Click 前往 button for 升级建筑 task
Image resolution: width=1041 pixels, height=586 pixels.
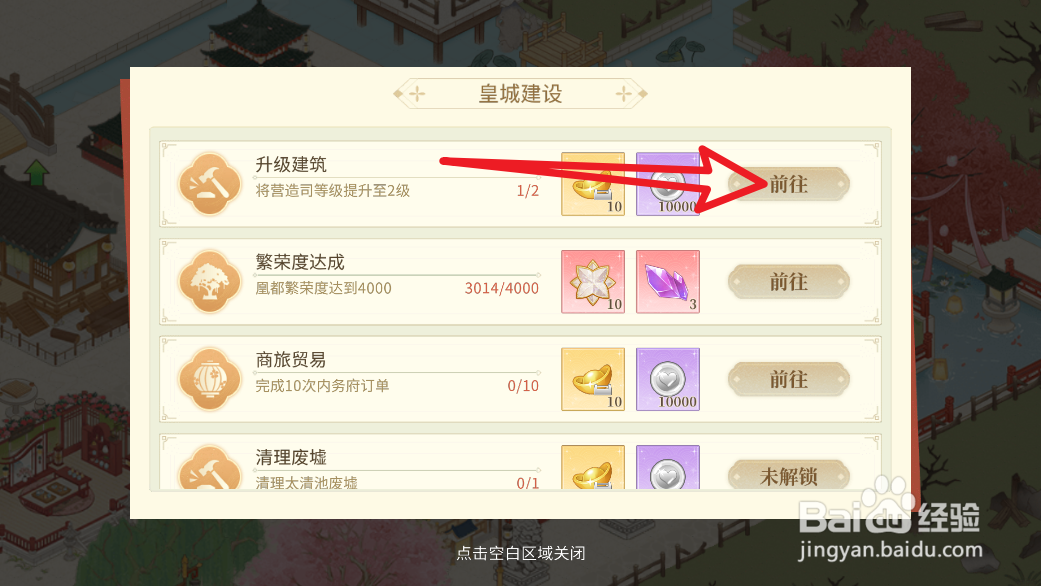789,184
